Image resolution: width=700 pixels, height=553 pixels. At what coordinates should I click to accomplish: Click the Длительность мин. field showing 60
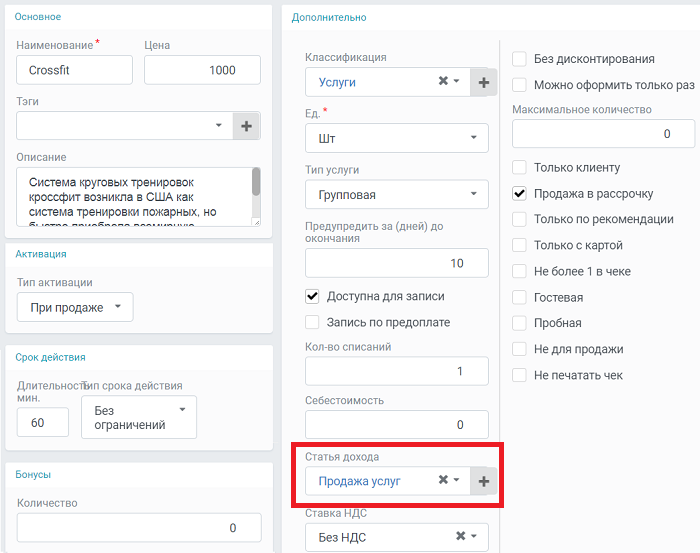(x=43, y=422)
